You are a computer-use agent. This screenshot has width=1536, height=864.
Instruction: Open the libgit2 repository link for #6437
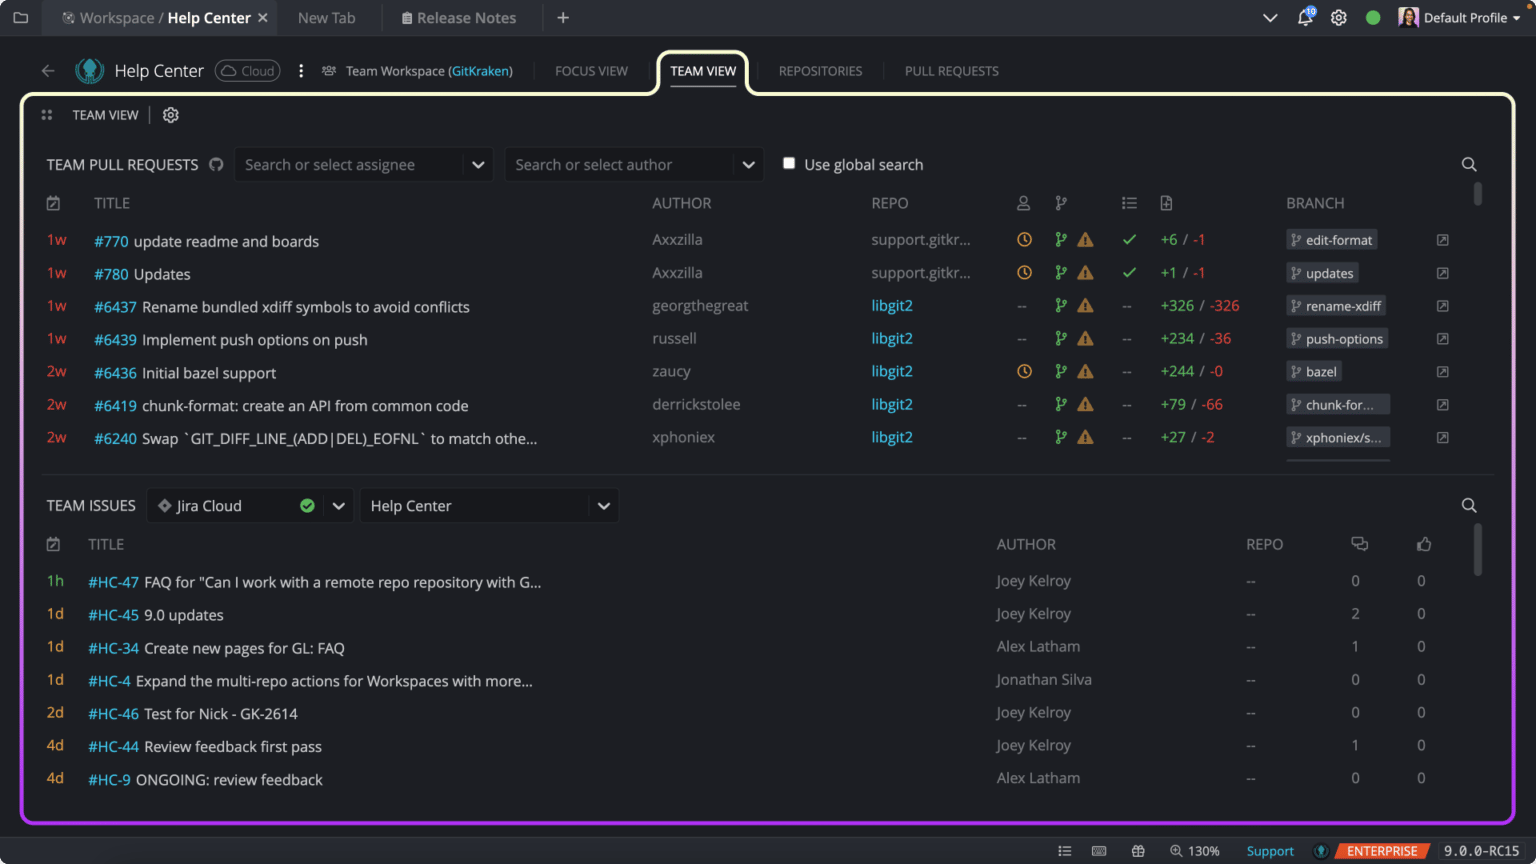(891, 306)
